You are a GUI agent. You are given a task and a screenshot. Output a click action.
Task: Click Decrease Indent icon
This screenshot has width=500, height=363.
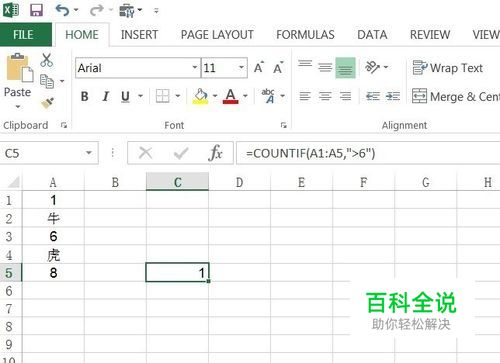[x=372, y=96]
